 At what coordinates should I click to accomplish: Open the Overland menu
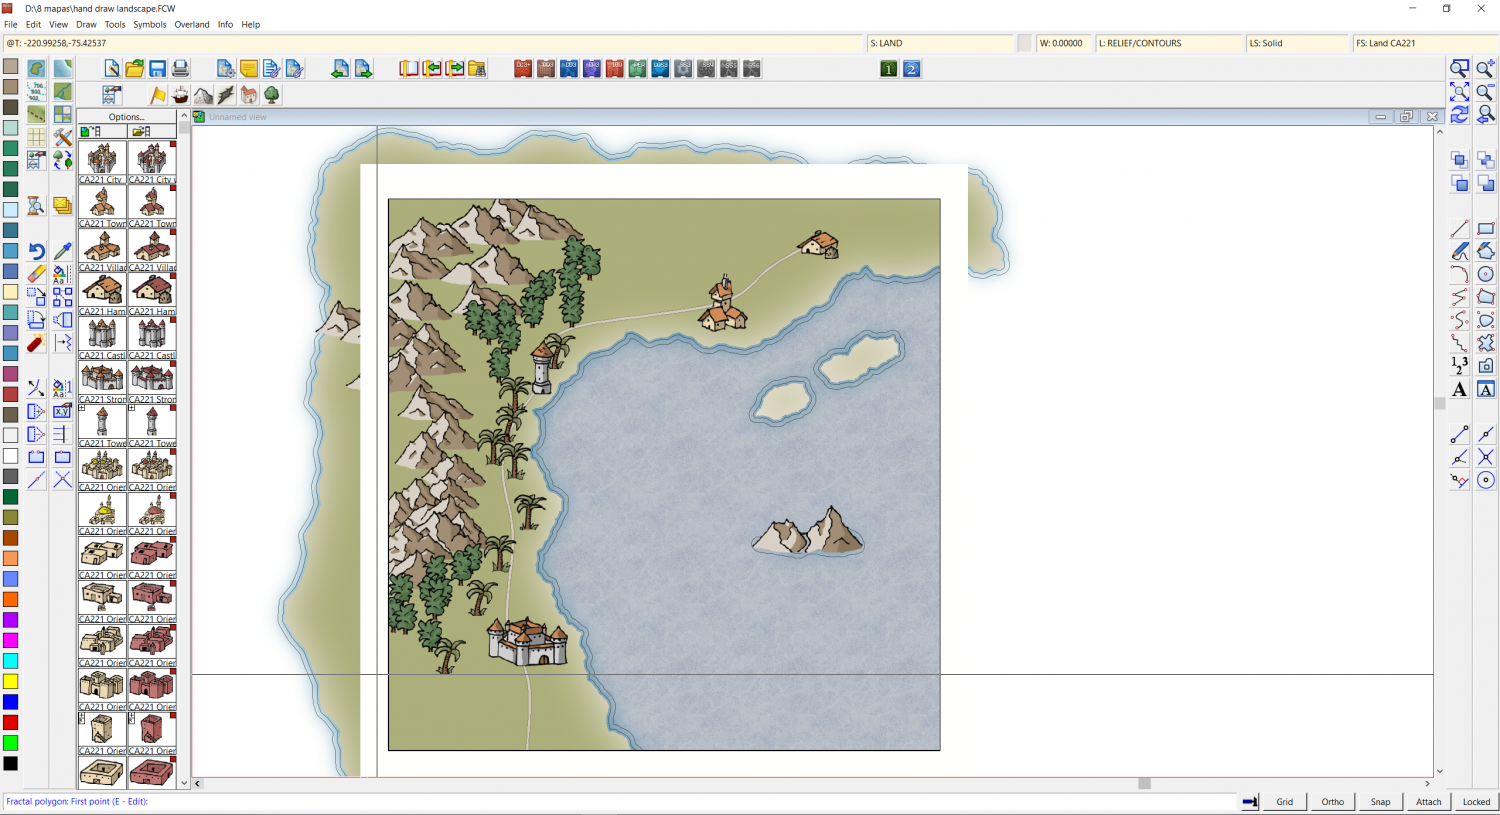click(x=192, y=25)
